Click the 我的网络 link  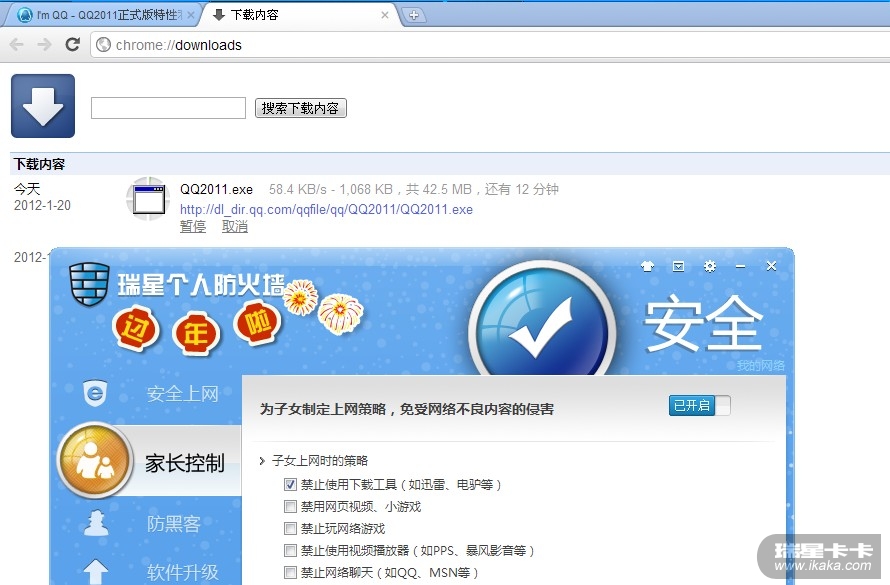click(761, 365)
